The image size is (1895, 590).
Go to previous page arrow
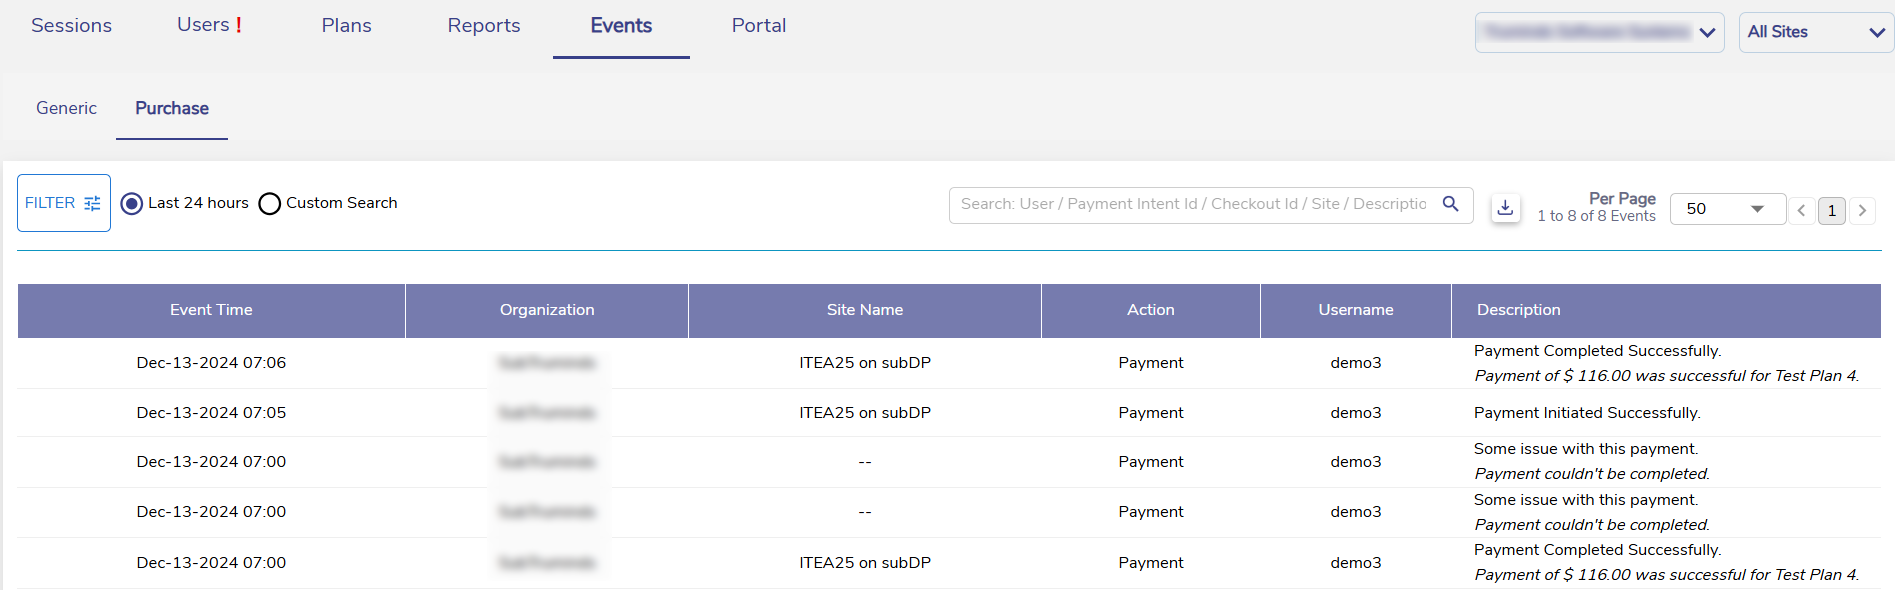pos(1801,210)
